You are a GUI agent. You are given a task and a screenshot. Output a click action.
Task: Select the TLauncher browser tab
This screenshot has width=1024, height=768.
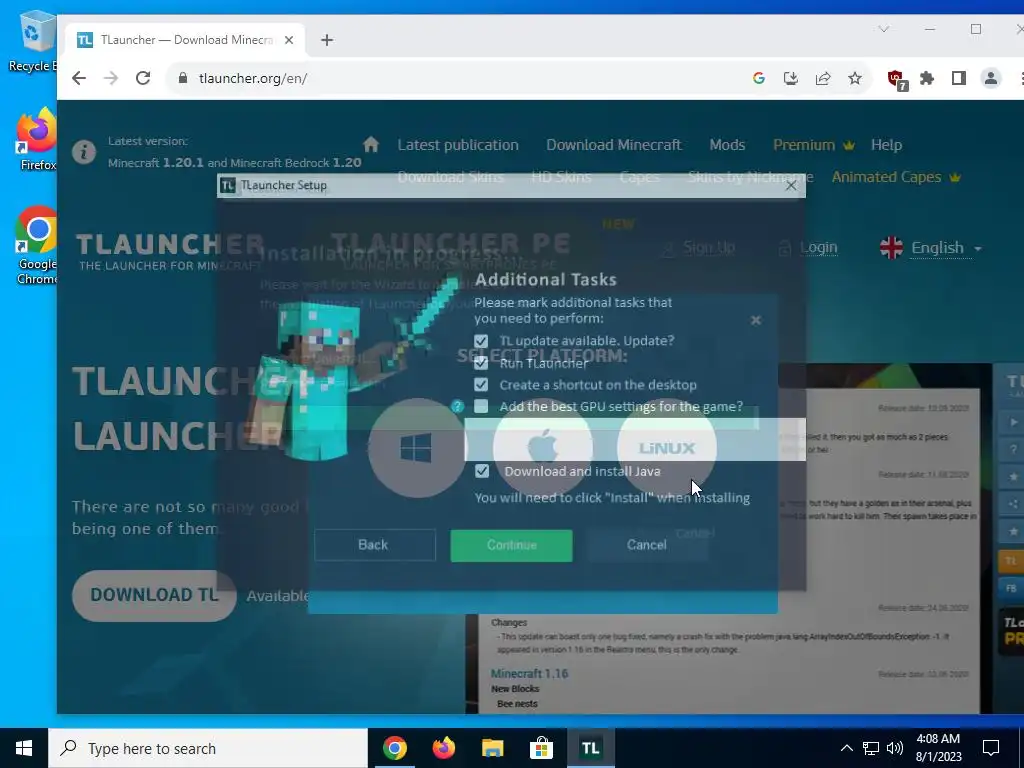[186, 40]
